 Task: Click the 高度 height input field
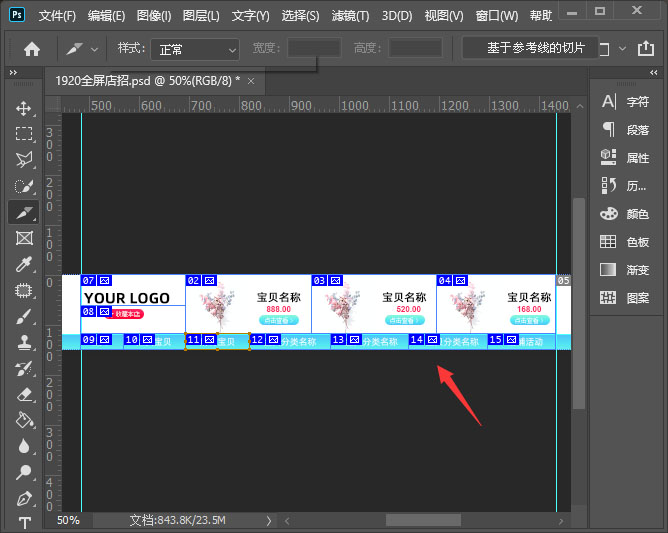tap(416, 48)
